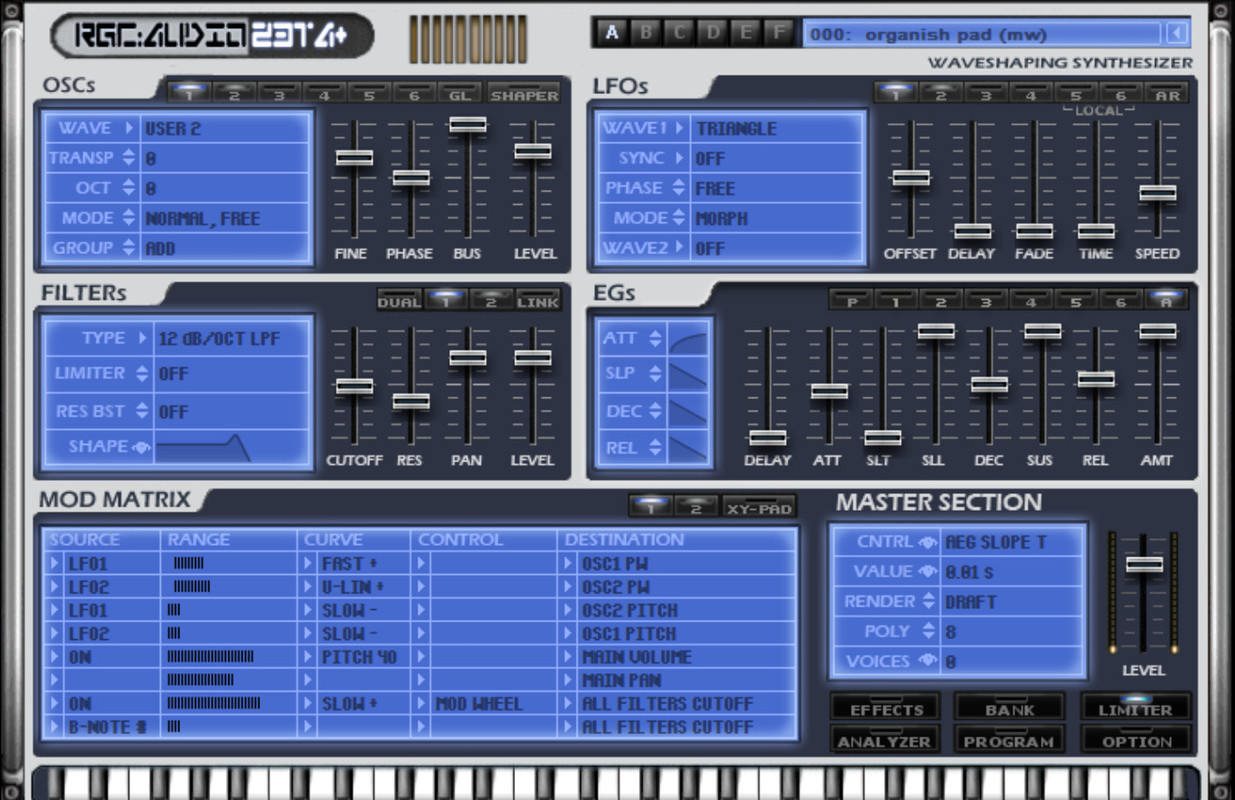
Task: Toggle the DUAL filter mode
Action: coord(399,300)
